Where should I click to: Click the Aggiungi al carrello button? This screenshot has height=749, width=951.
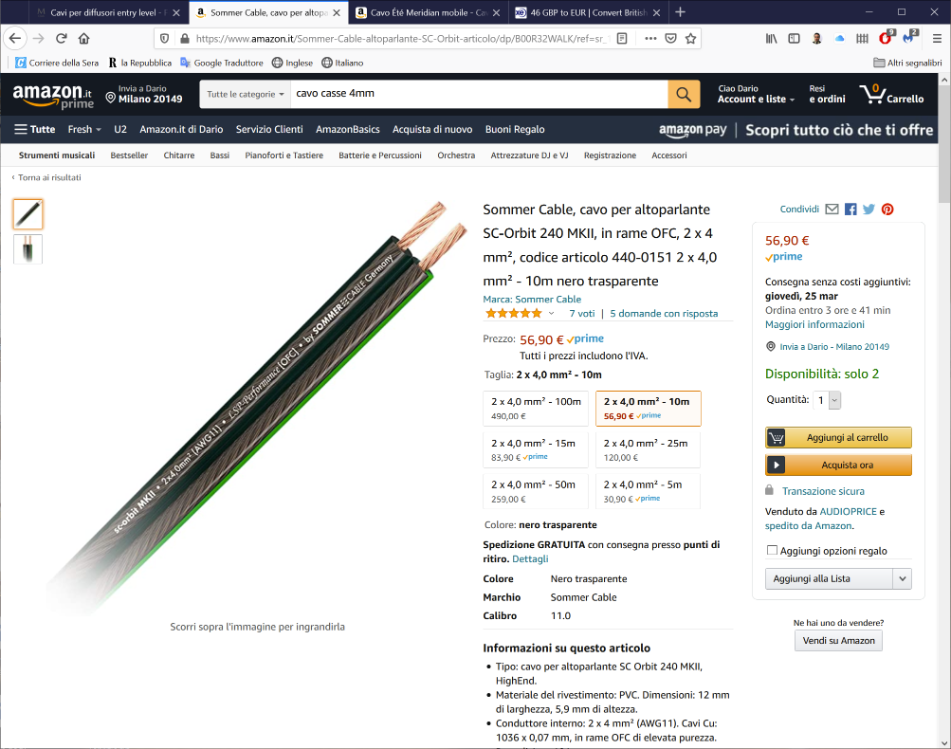point(838,437)
